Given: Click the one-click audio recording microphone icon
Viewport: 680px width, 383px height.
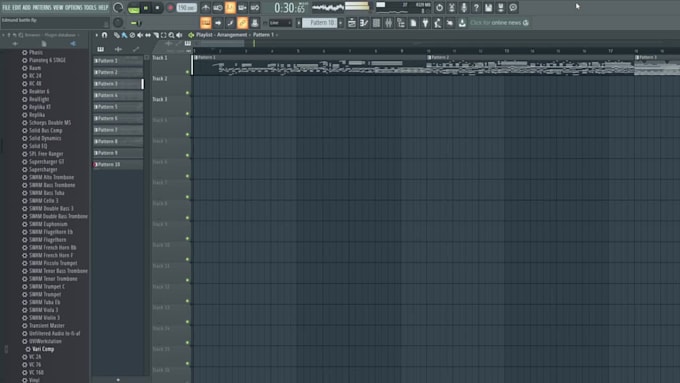Looking at the screenshot, I should [464, 7].
